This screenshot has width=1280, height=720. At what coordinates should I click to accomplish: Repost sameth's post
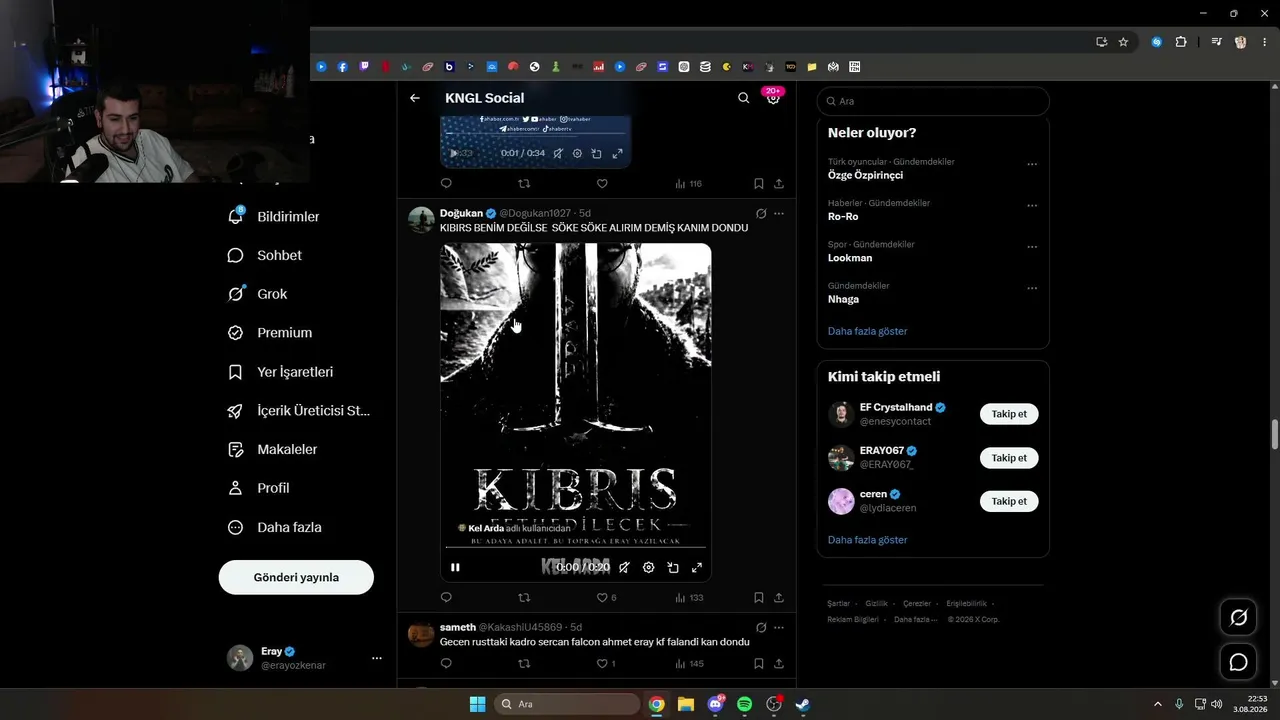coord(524,663)
